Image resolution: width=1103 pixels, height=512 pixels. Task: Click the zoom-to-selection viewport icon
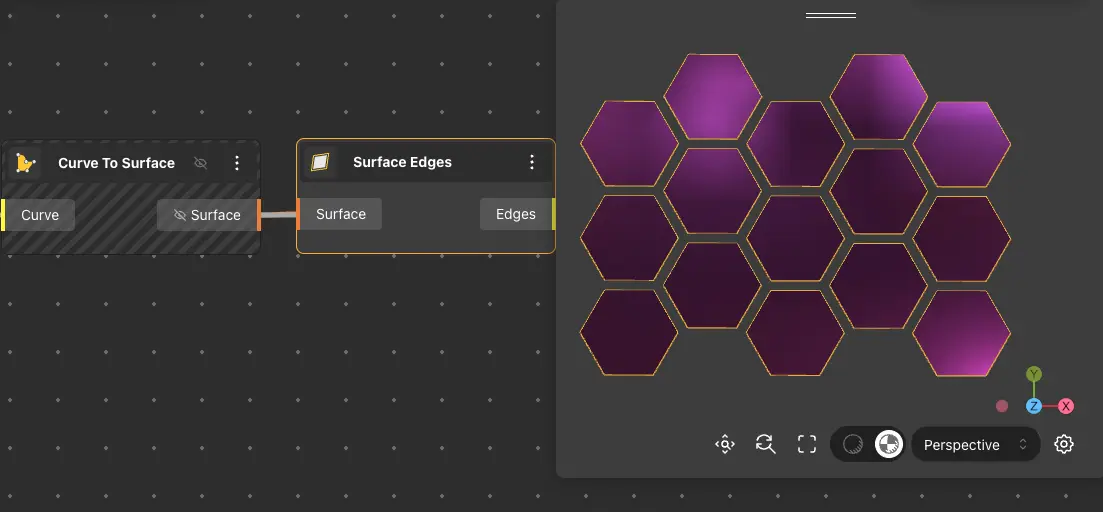click(725, 444)
